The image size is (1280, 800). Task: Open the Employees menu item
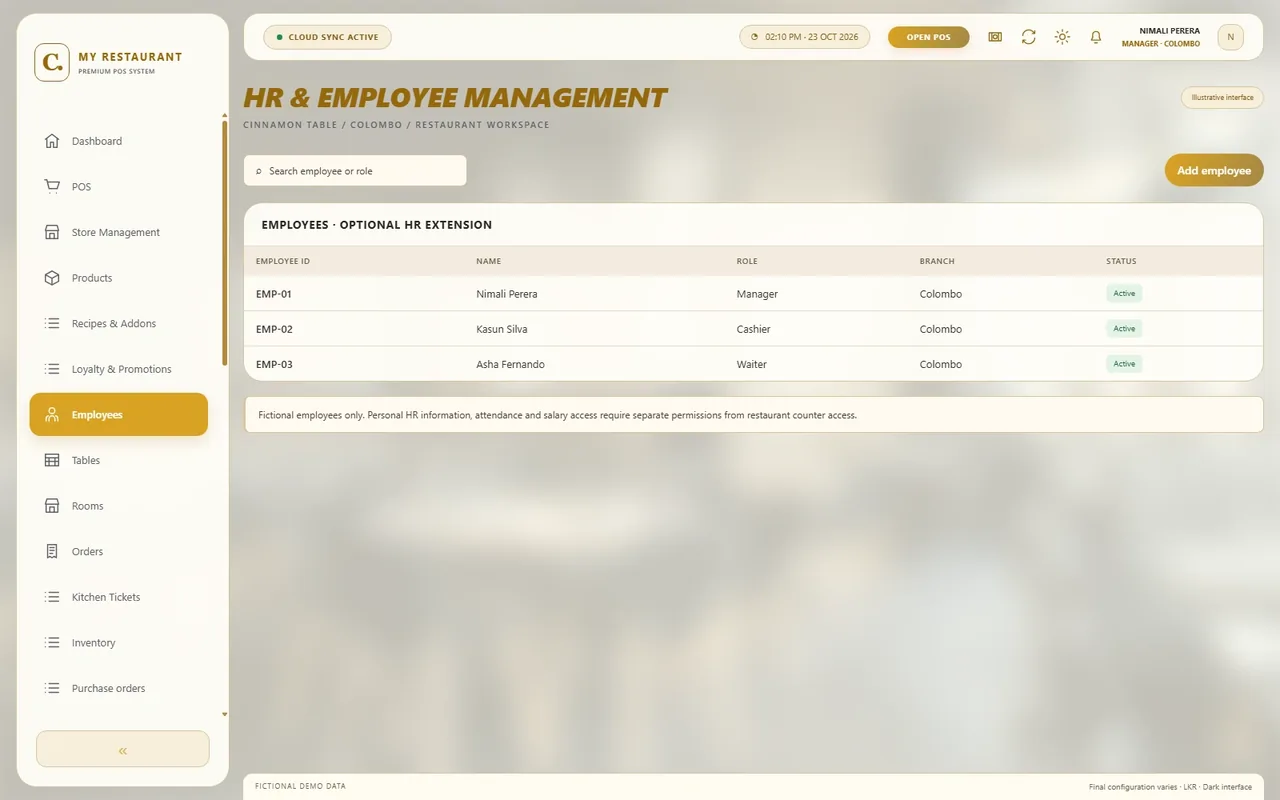click(x=119, y=414)
